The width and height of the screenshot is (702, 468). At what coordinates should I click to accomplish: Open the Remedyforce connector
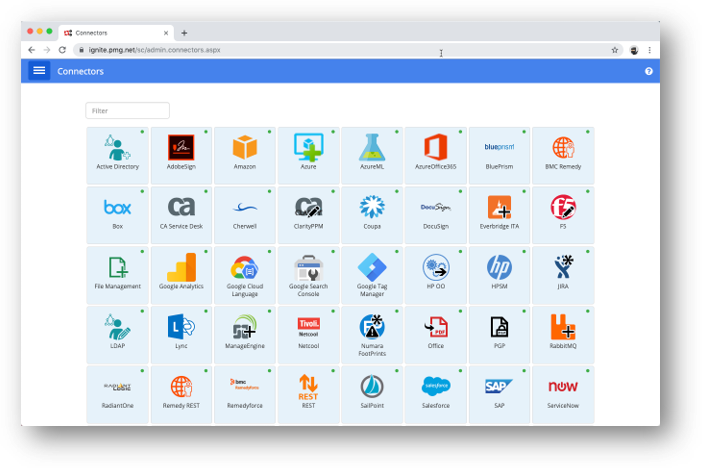click(245, 395)
